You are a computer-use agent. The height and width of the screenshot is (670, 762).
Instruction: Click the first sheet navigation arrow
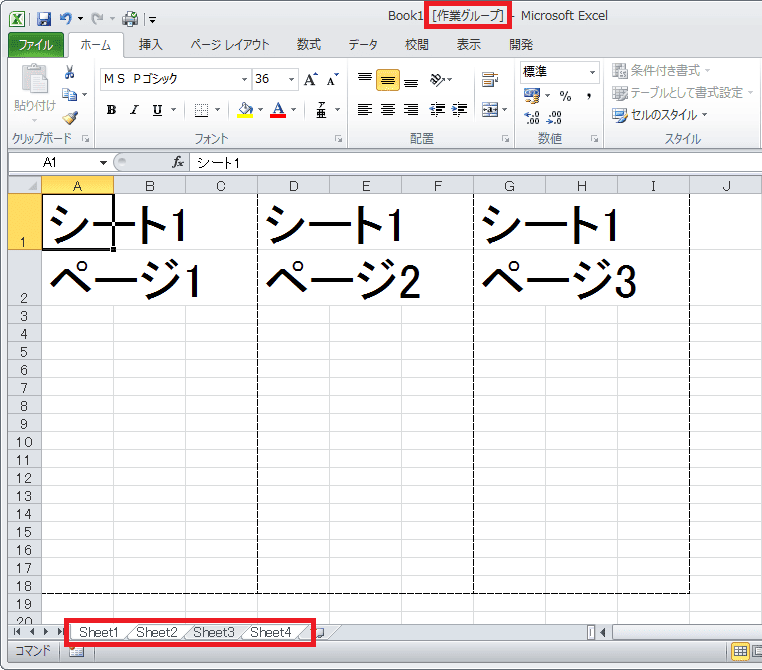click(x=17, y=632)
